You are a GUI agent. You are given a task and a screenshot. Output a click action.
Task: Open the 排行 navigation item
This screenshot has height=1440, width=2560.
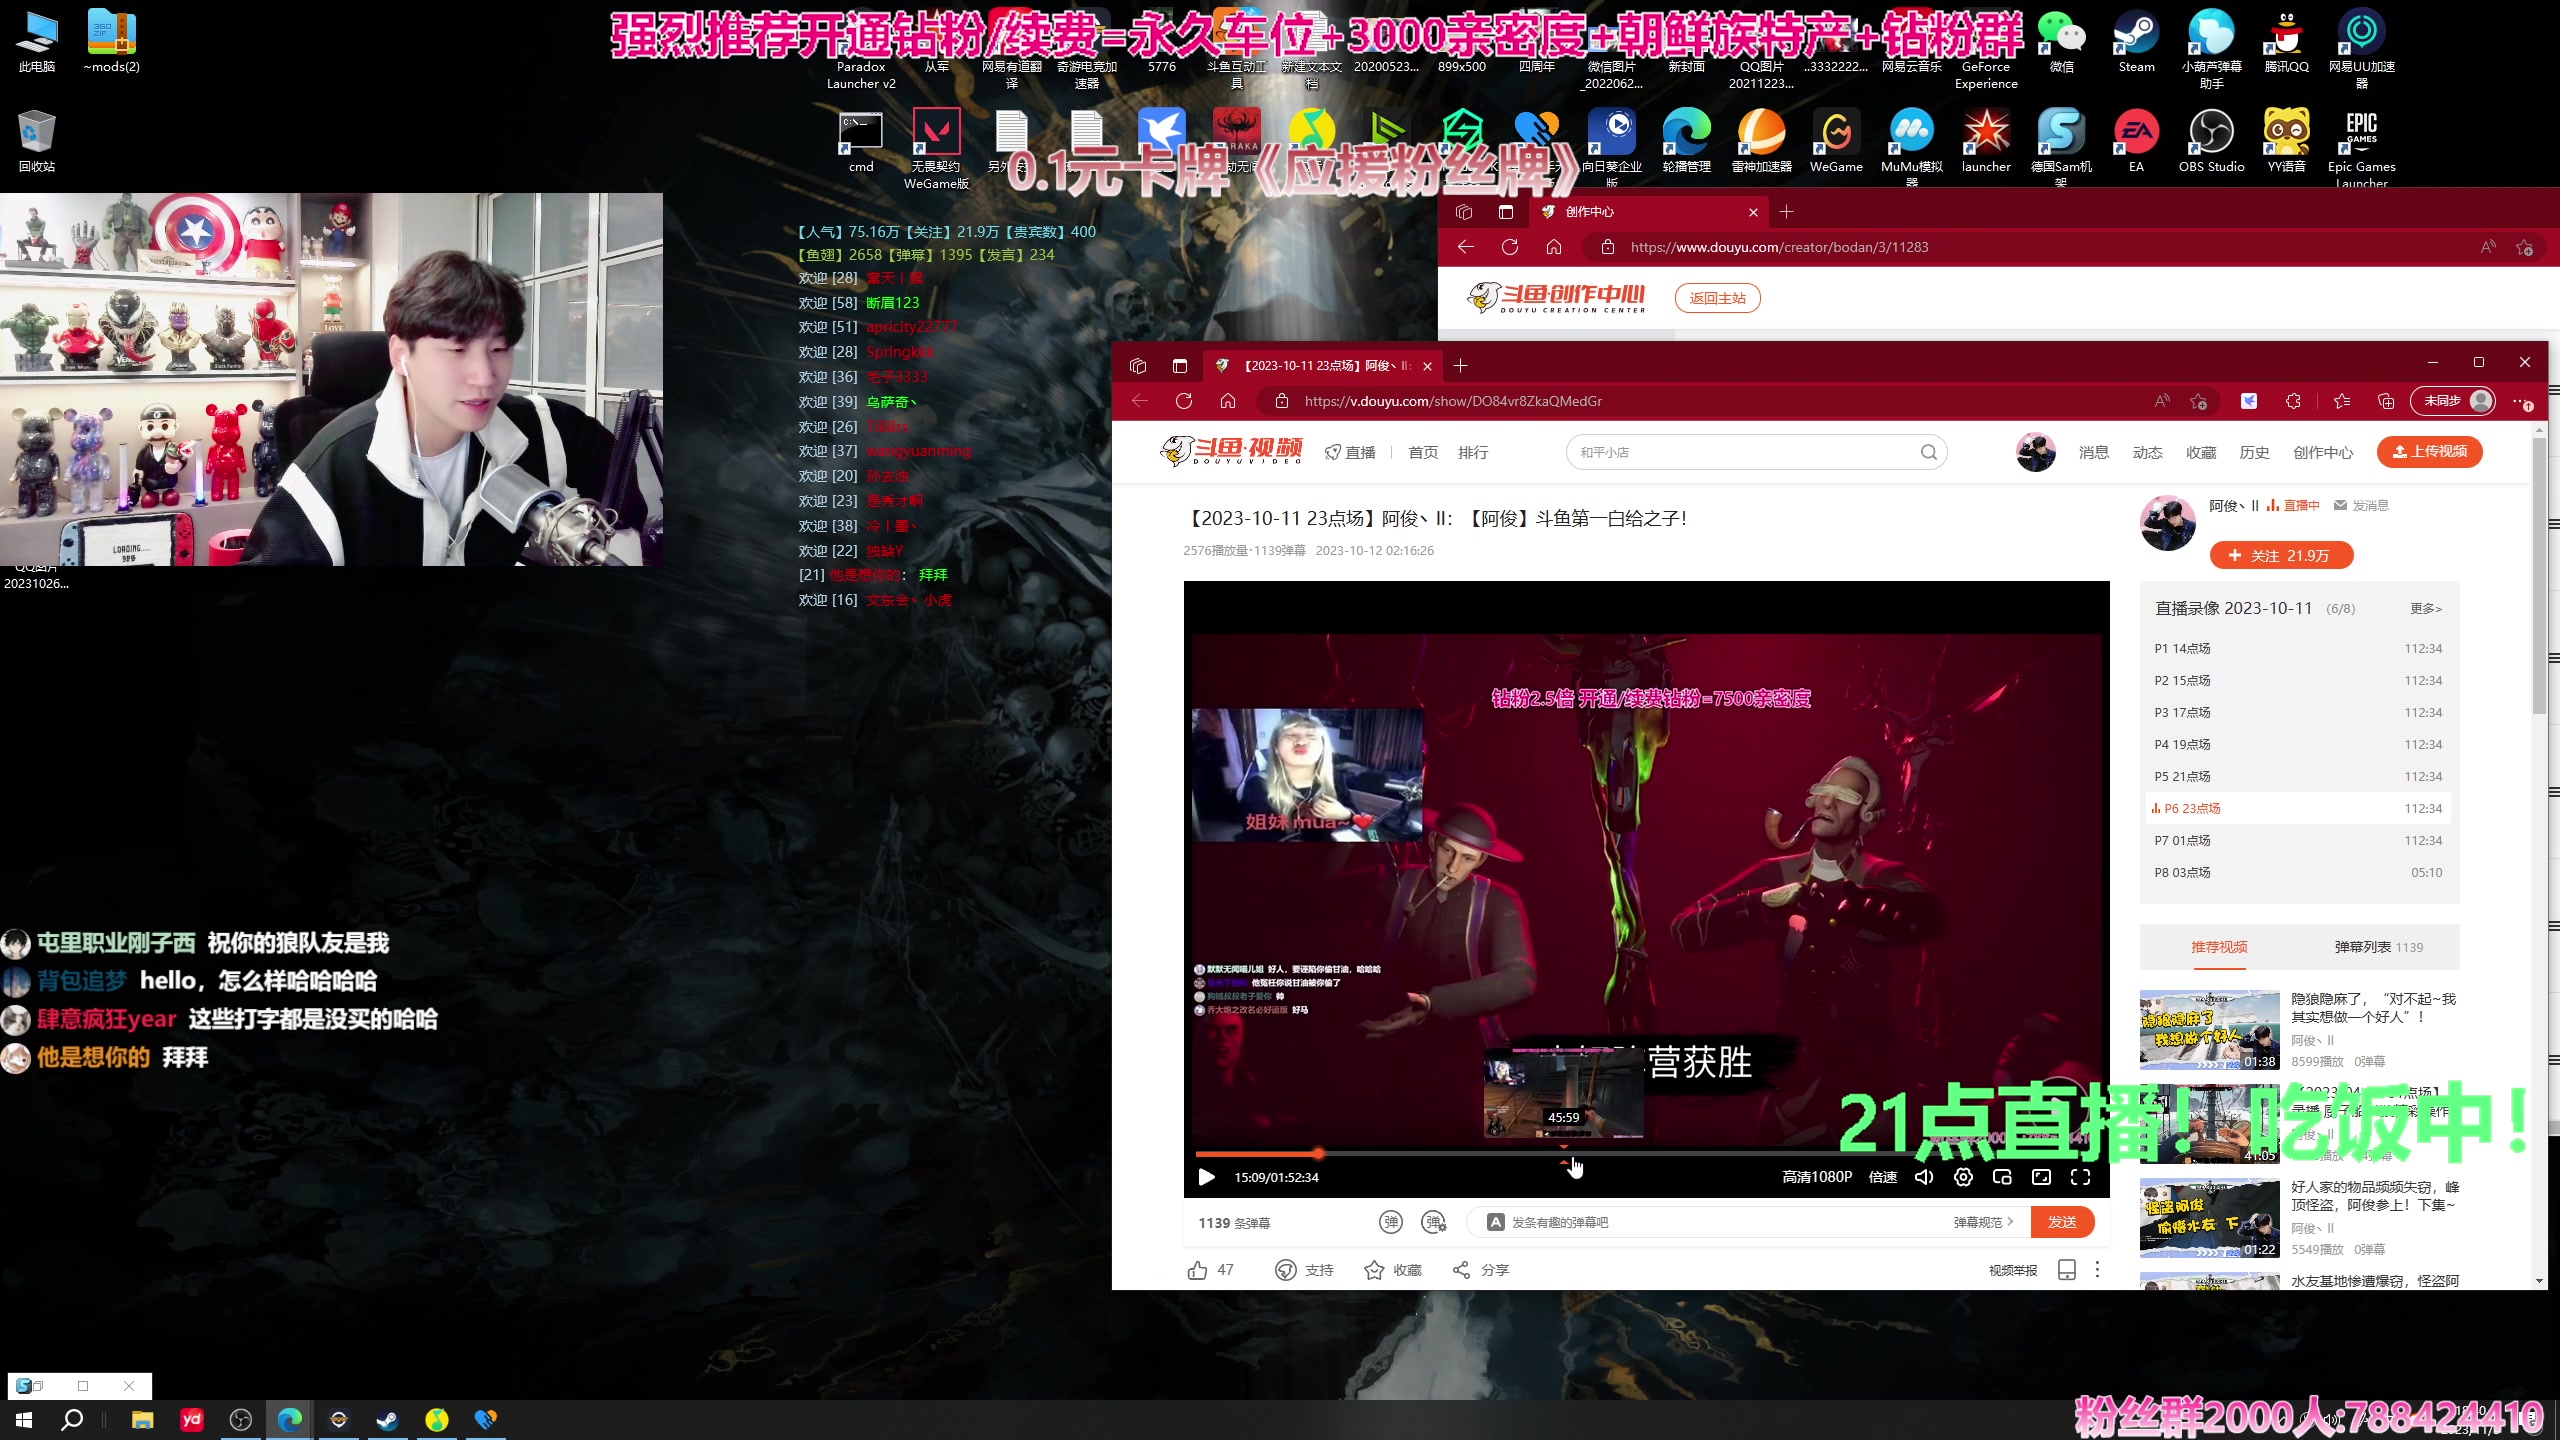(x=1473, y=453)
